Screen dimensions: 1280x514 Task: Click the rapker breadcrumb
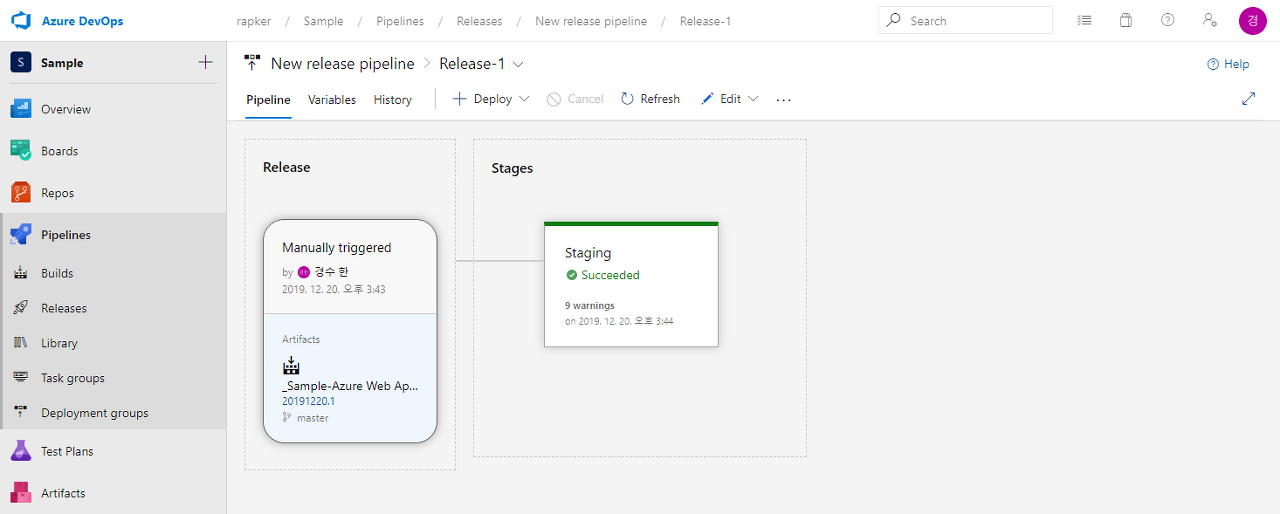(254, 21)
